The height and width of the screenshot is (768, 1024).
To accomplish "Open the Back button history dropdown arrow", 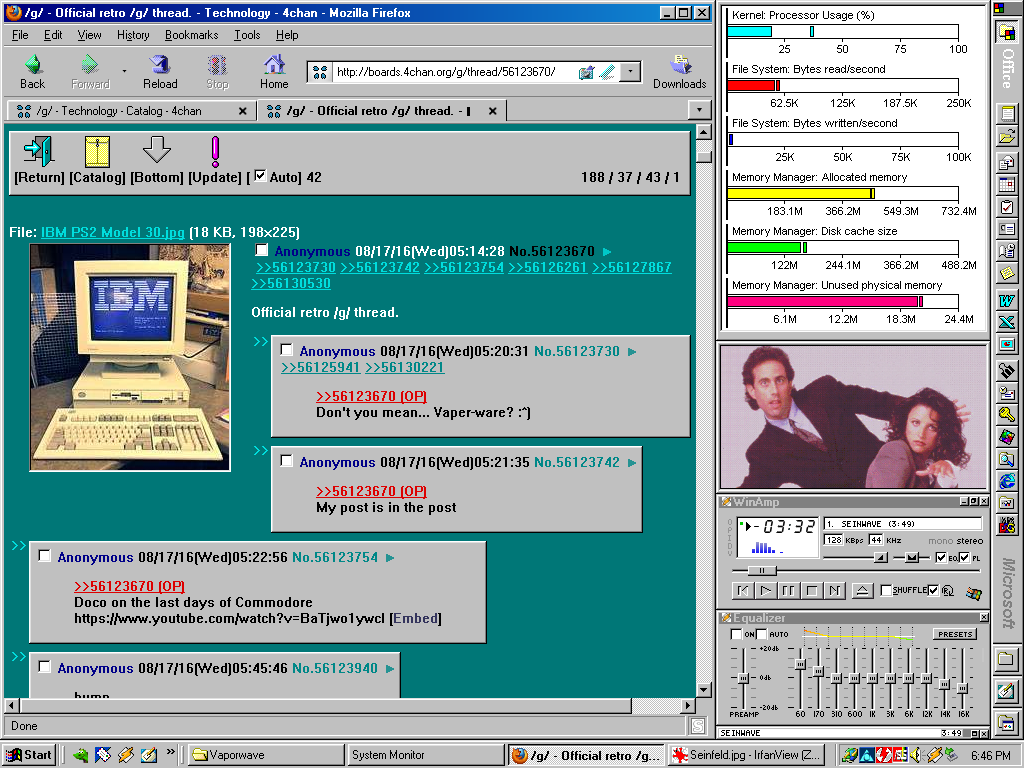I will [124, 71].
